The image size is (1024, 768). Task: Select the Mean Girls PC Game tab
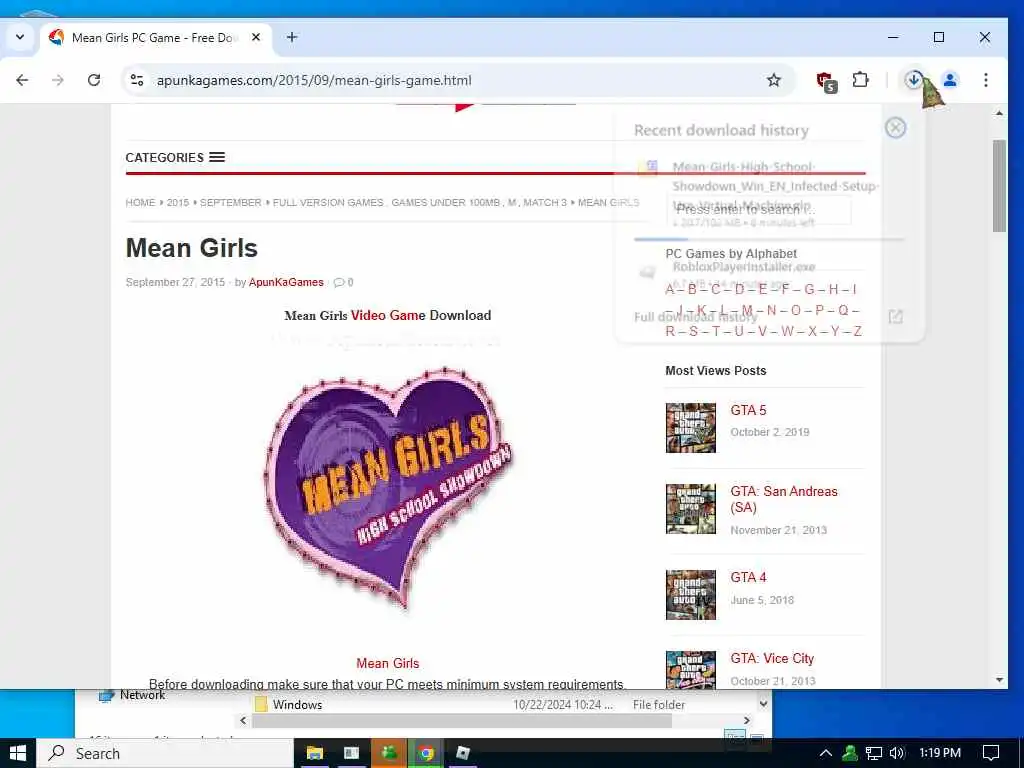tap(154, 38)
